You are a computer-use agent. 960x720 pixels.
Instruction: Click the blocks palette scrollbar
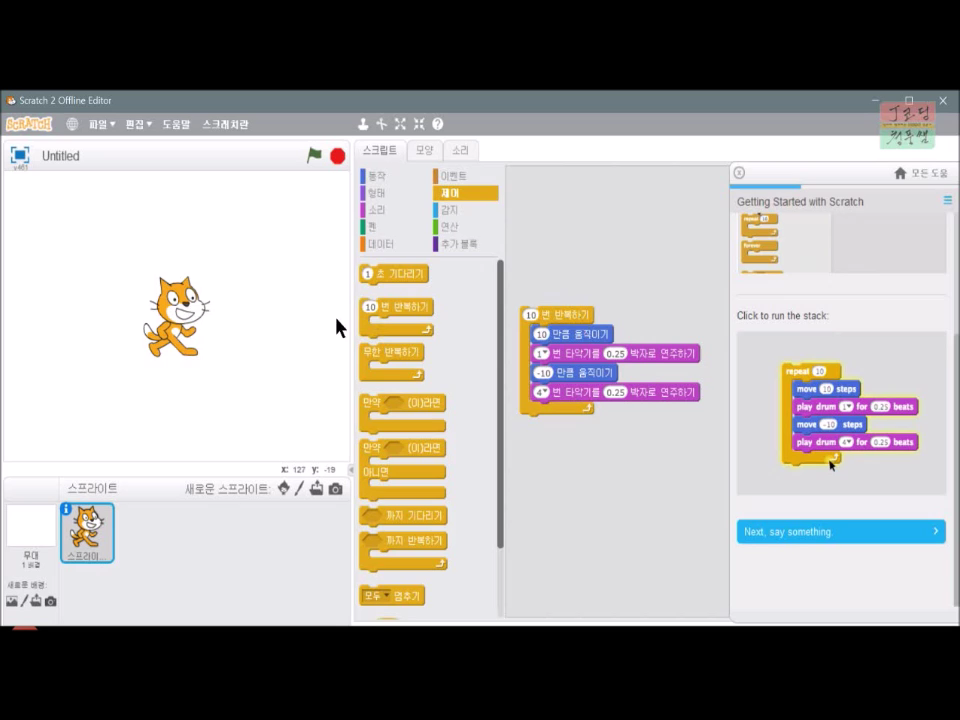coord(500,404)
